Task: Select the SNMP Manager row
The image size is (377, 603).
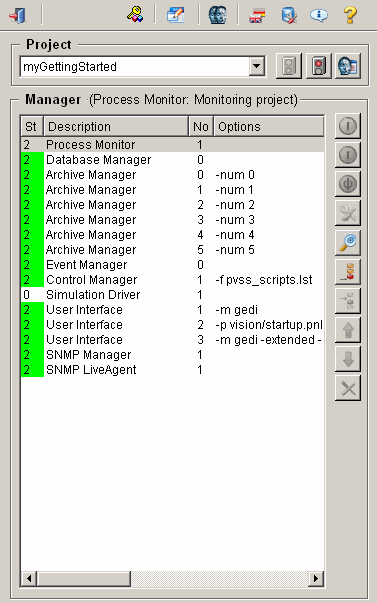Action: 172,355
